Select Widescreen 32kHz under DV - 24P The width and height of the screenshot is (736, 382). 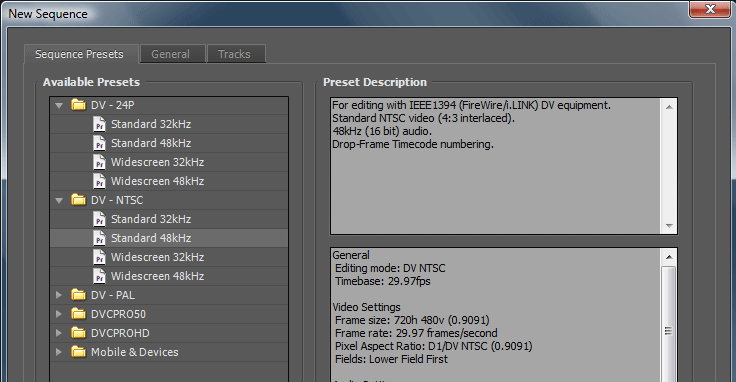tap(169, 162)
